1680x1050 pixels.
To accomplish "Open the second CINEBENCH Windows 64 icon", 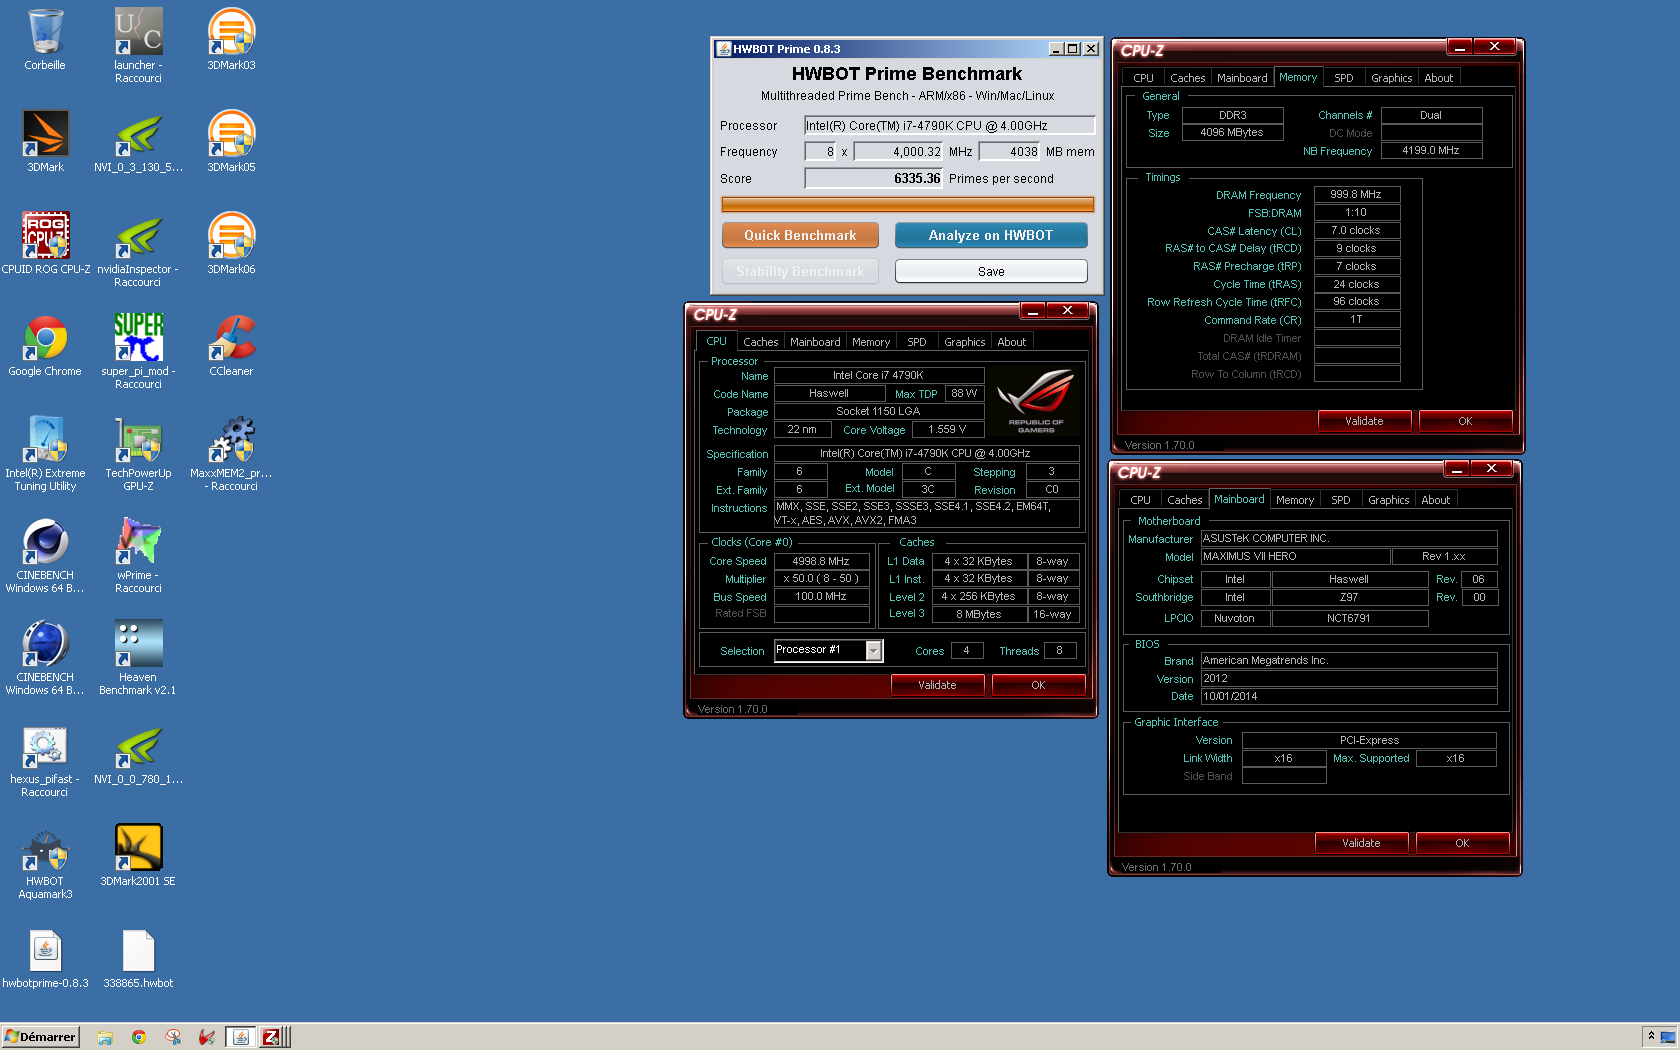I will click(x=45, y=644).
